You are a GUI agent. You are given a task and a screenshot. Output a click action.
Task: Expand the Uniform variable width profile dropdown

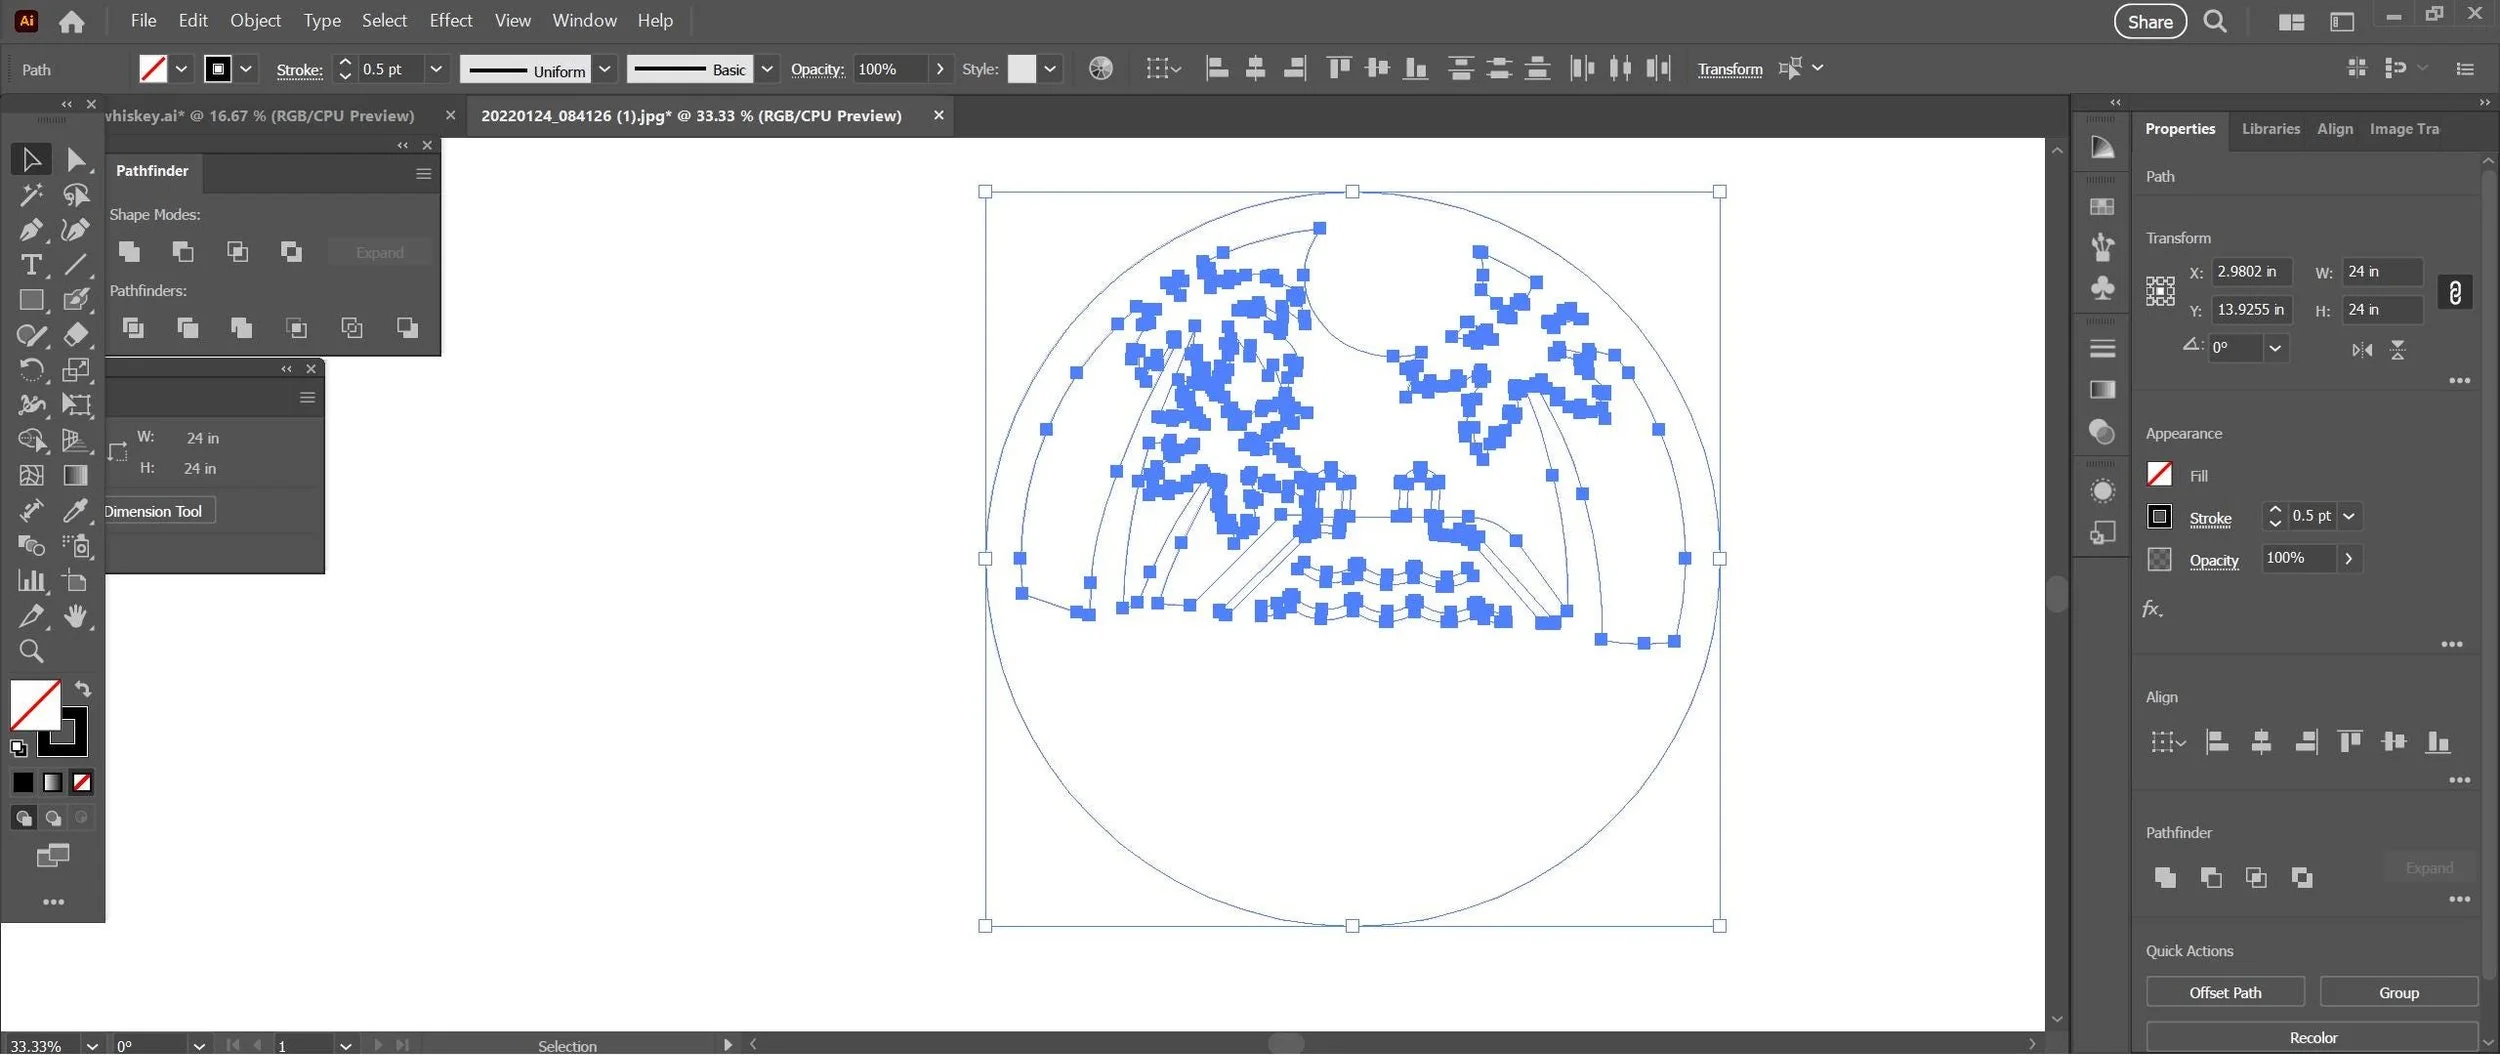[605, 69]
